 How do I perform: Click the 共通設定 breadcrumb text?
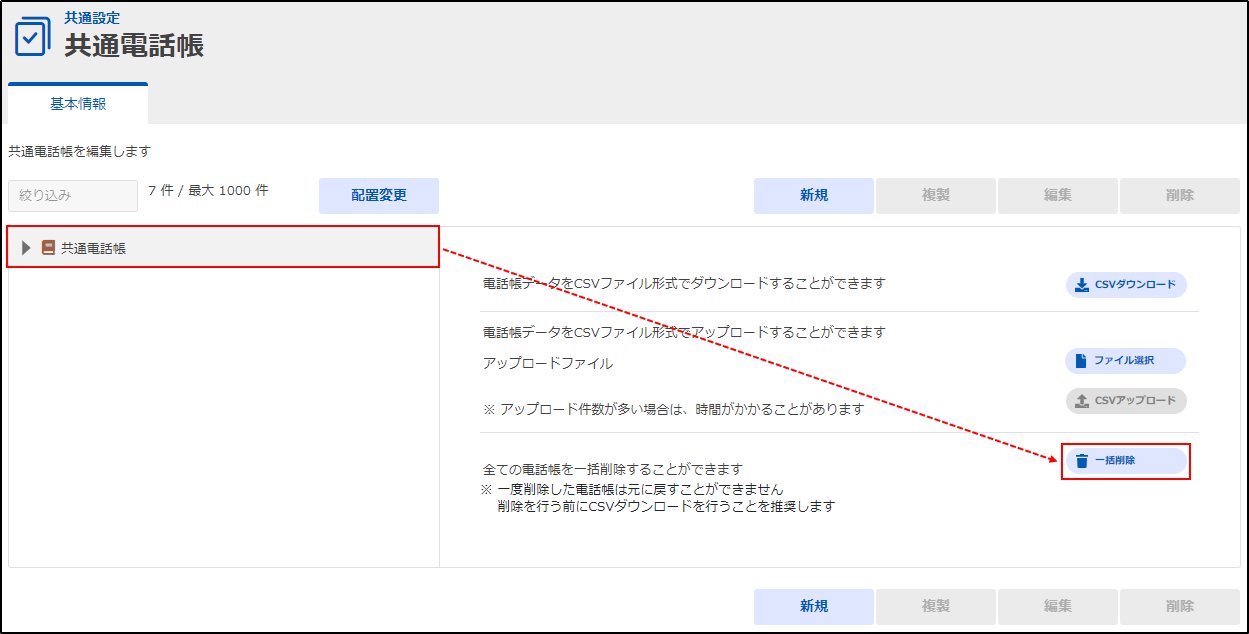point(92,18)
